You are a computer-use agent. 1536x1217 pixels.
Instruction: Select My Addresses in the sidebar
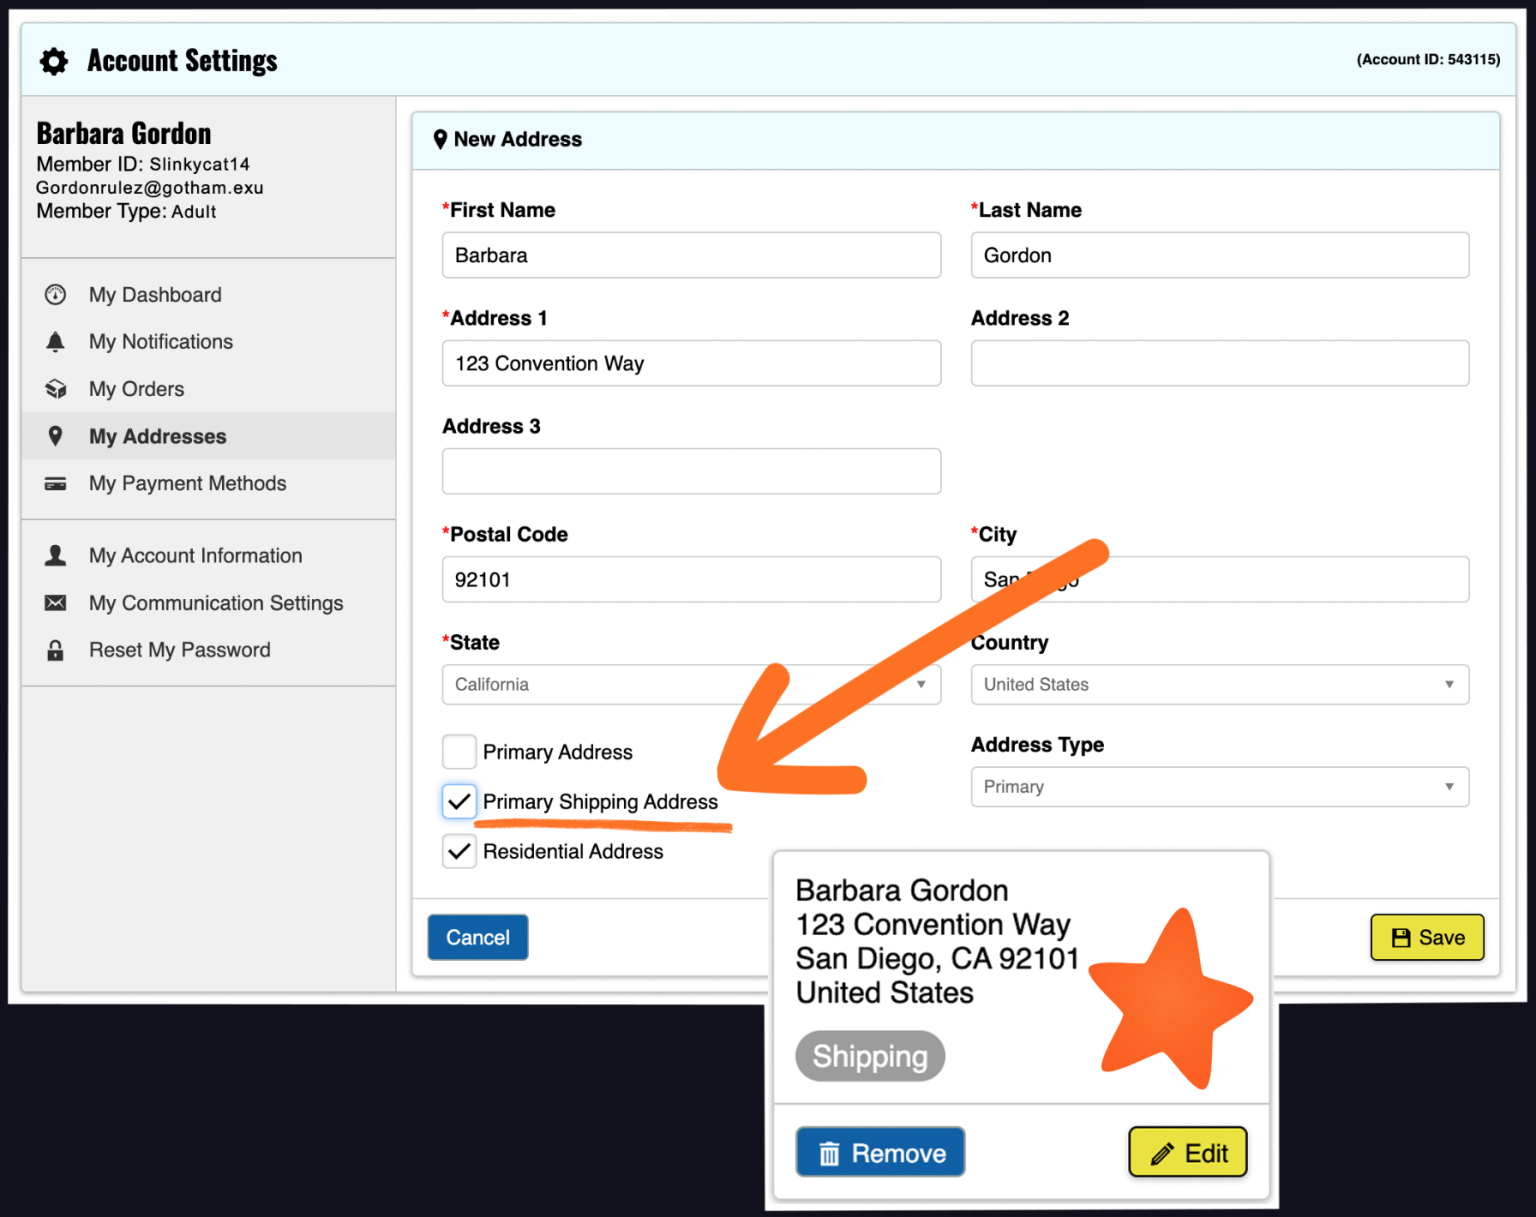pyautogui.click(x=157, y=436)
